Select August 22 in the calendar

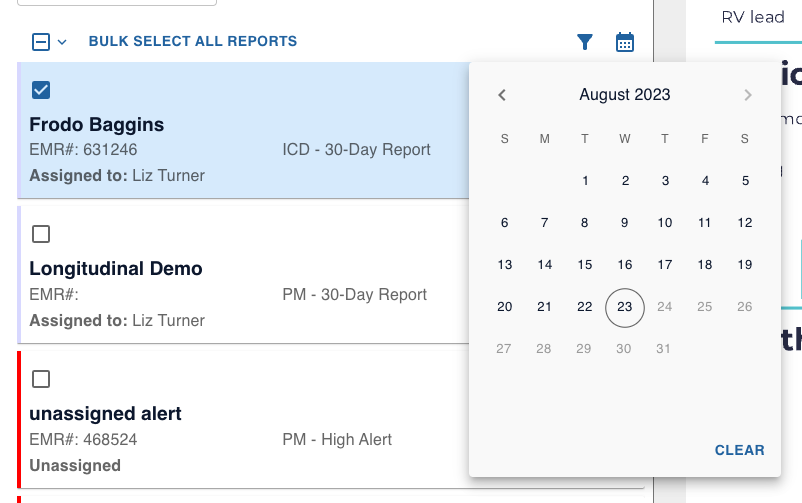click(585, 307)
